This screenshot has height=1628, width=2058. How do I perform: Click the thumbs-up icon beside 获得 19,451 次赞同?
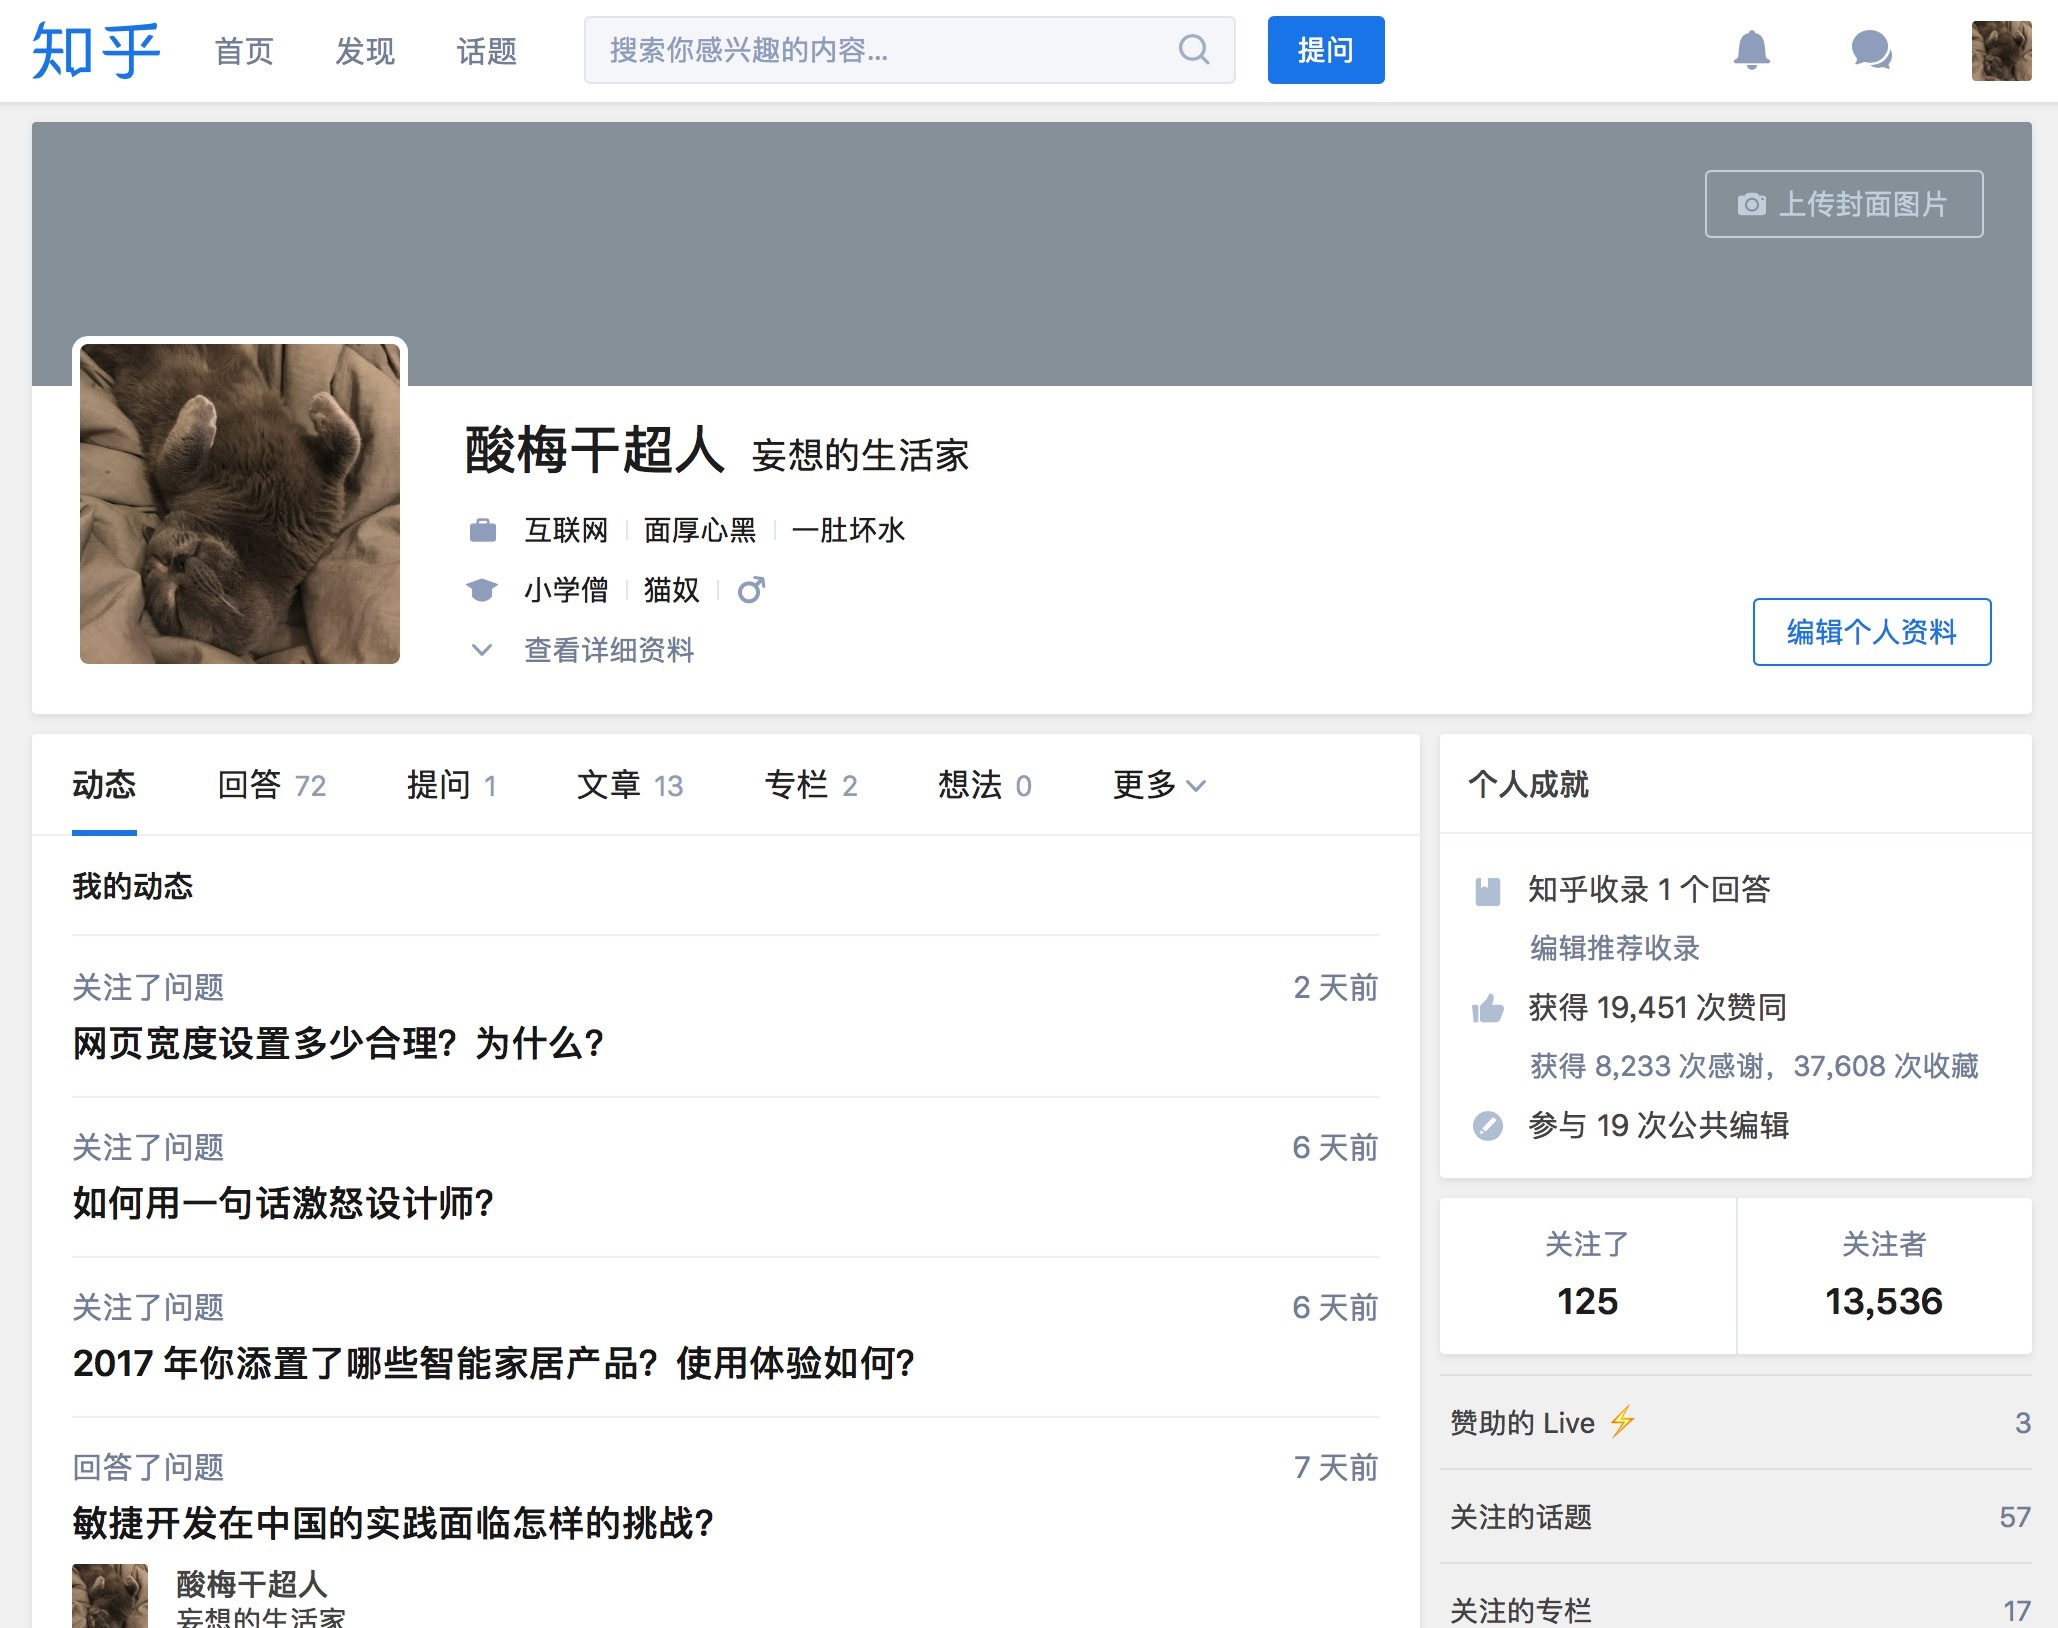tap(1488, 1008)
